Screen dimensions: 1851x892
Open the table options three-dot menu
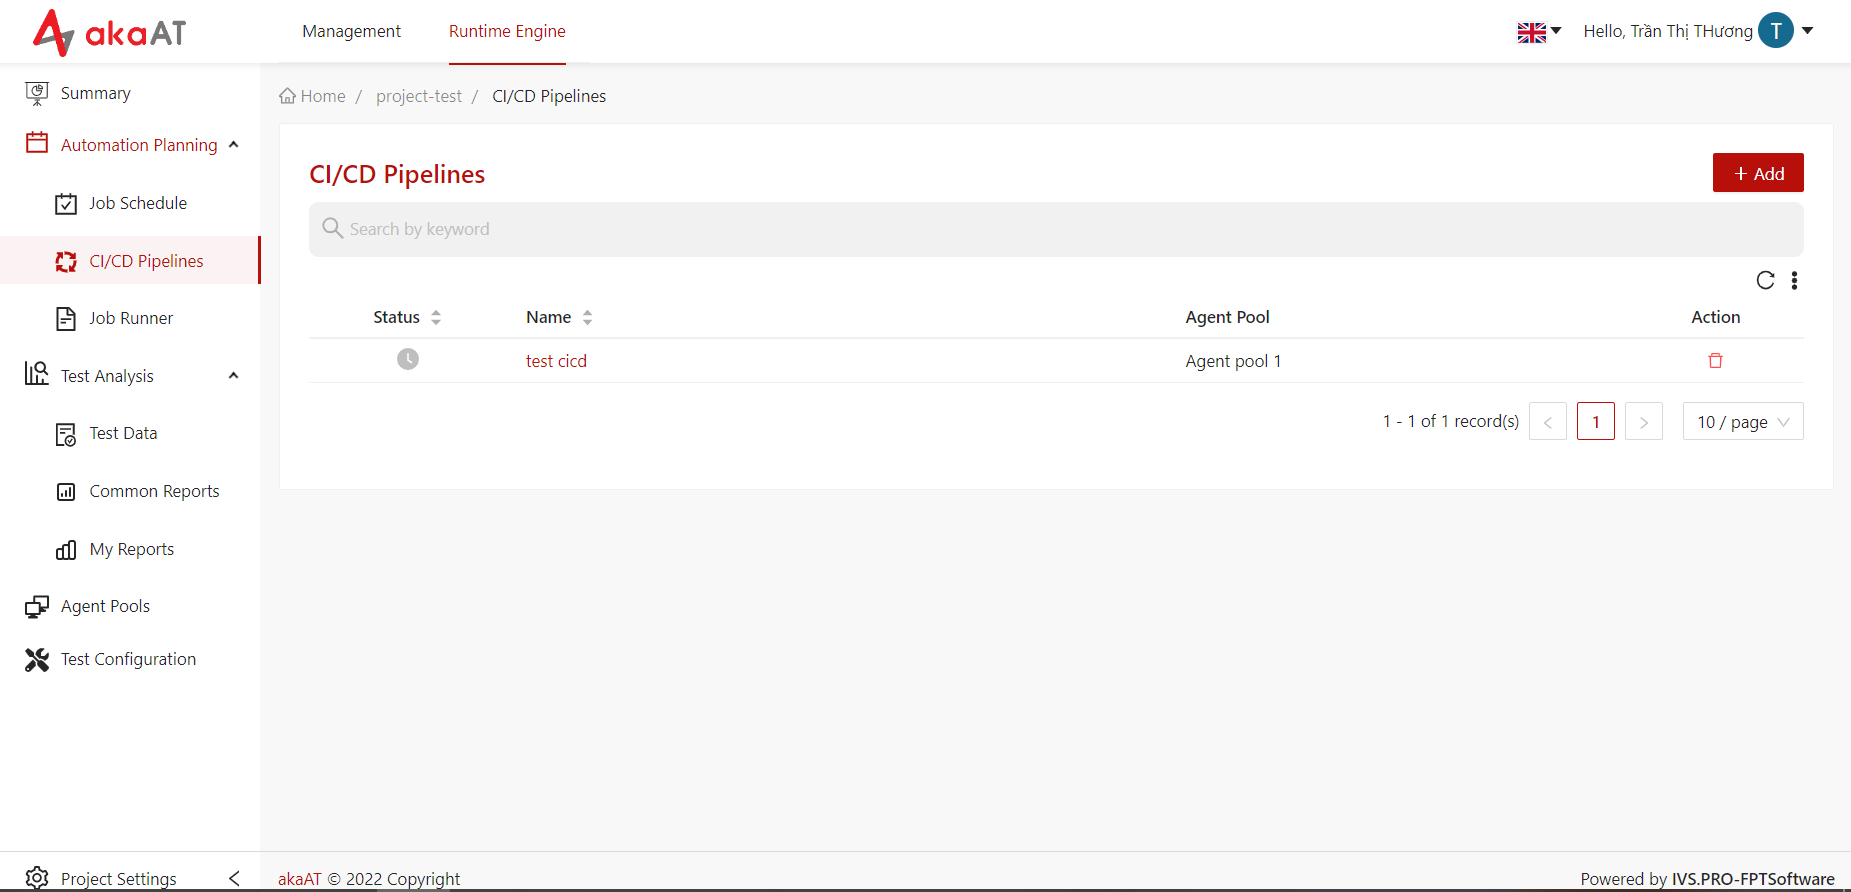(1794, 280)
